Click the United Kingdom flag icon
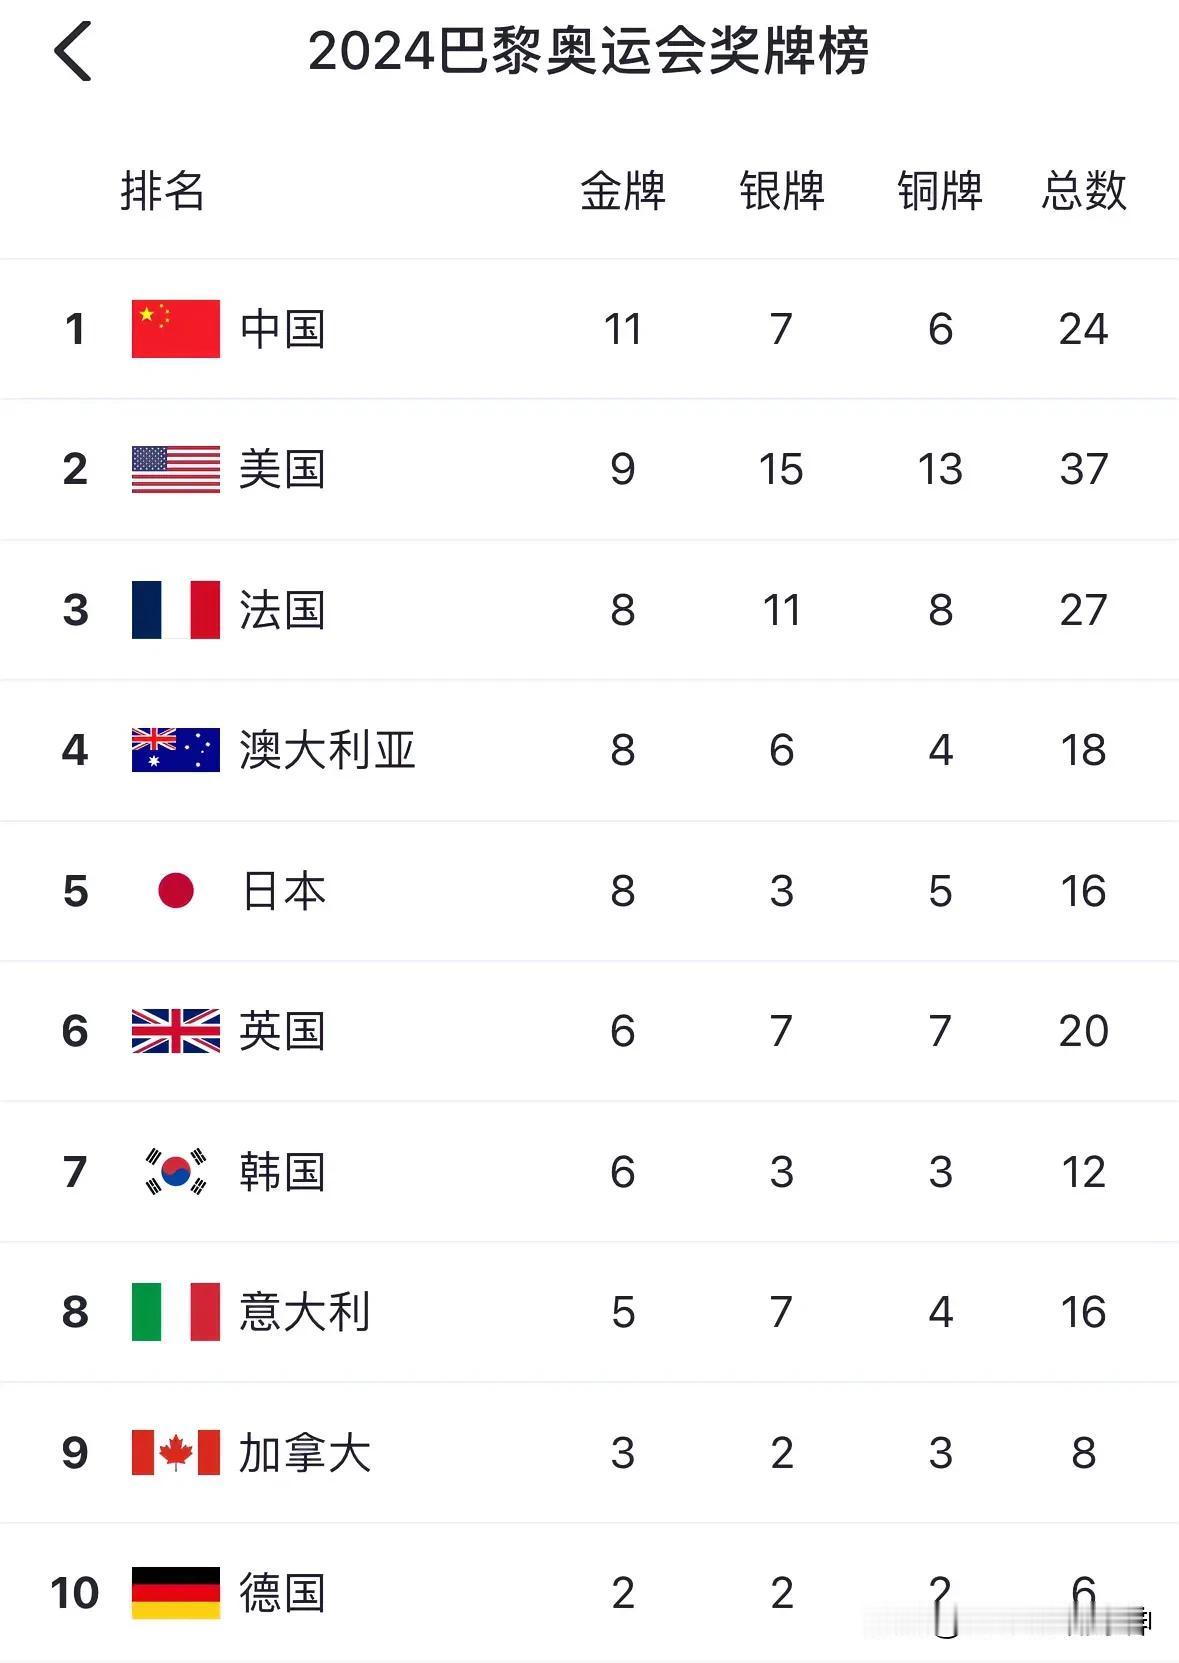Viewport: 1179px width, 1663px height. (x=176, y=1031)
